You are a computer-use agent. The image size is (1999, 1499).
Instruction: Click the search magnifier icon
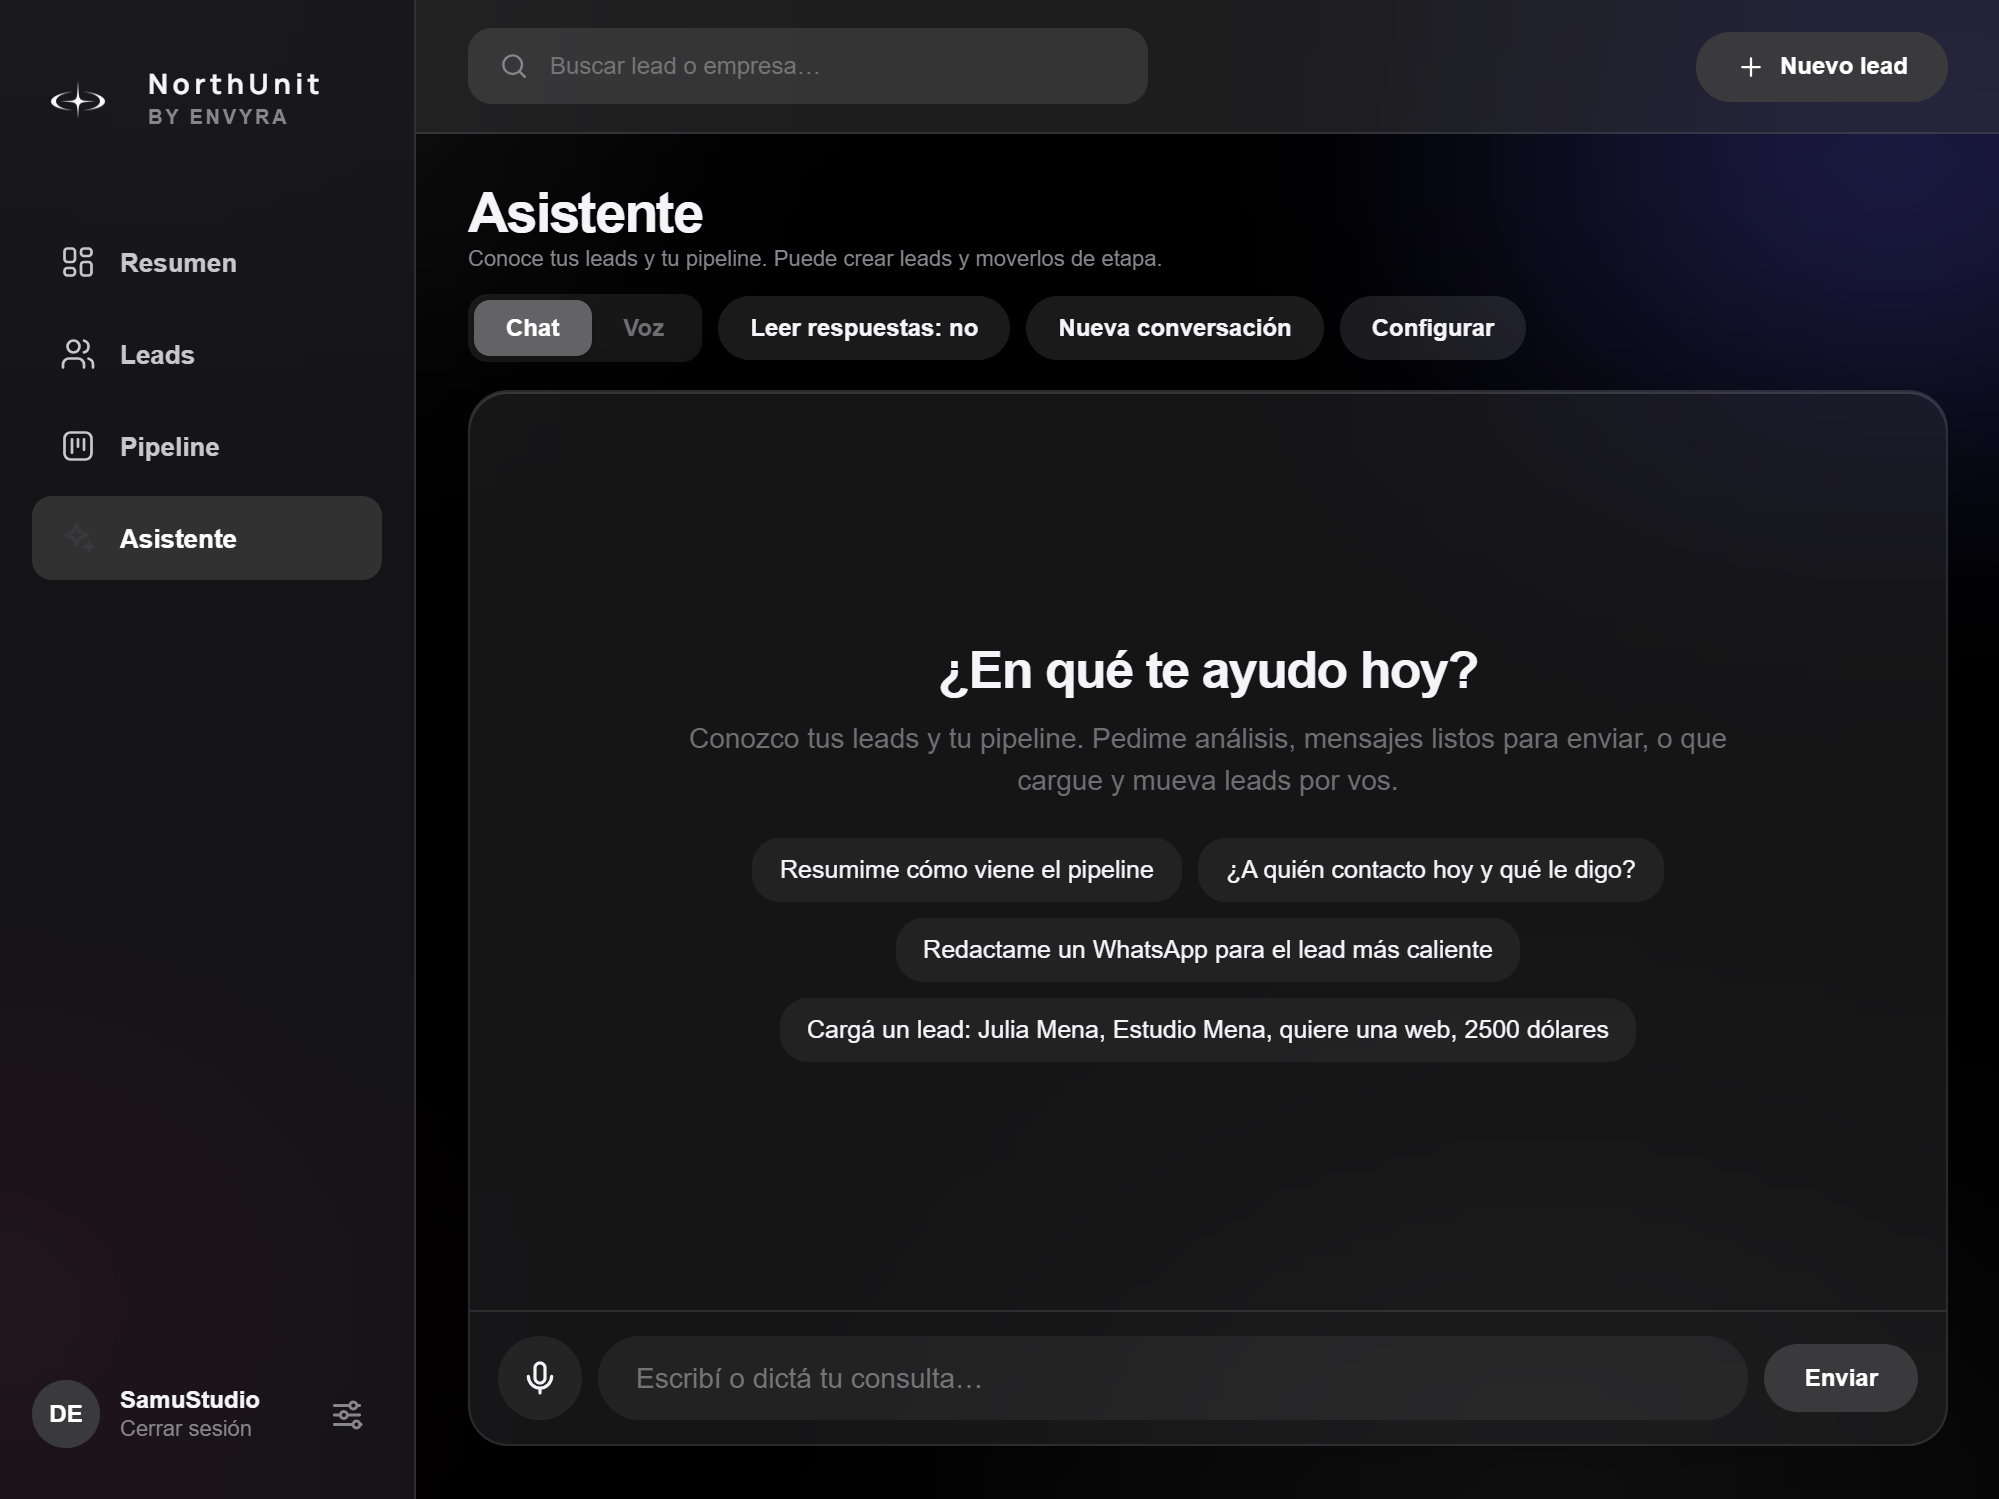coord(514,66)
